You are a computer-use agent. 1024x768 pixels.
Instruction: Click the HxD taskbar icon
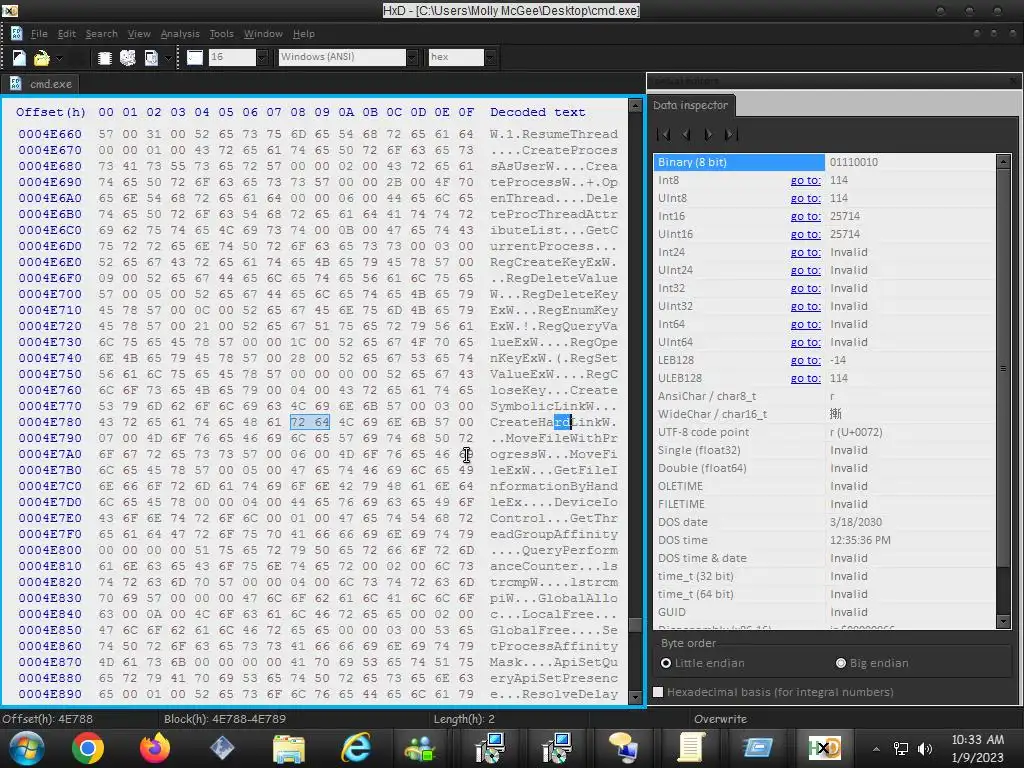point(825,748)
